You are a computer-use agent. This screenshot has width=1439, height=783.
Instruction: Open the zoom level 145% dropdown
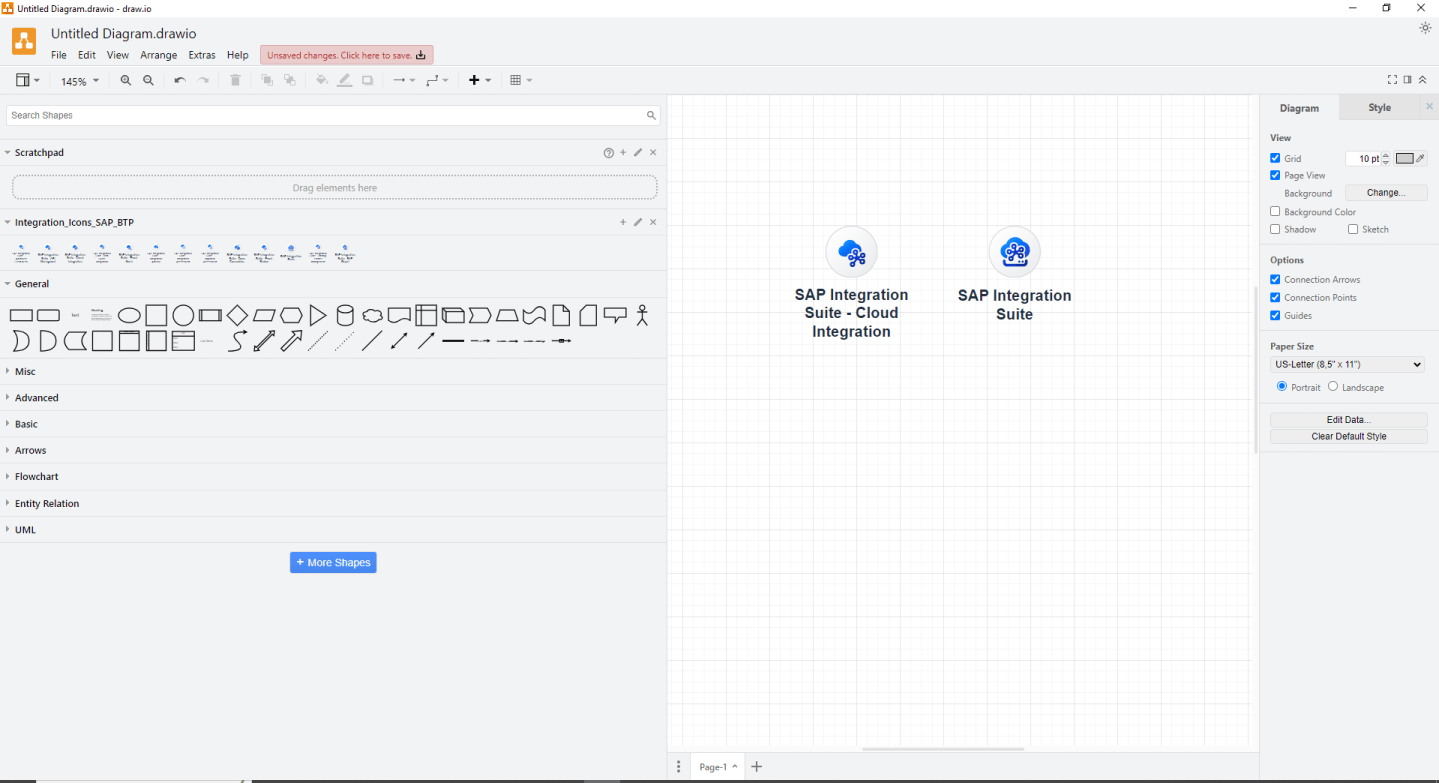80,81
